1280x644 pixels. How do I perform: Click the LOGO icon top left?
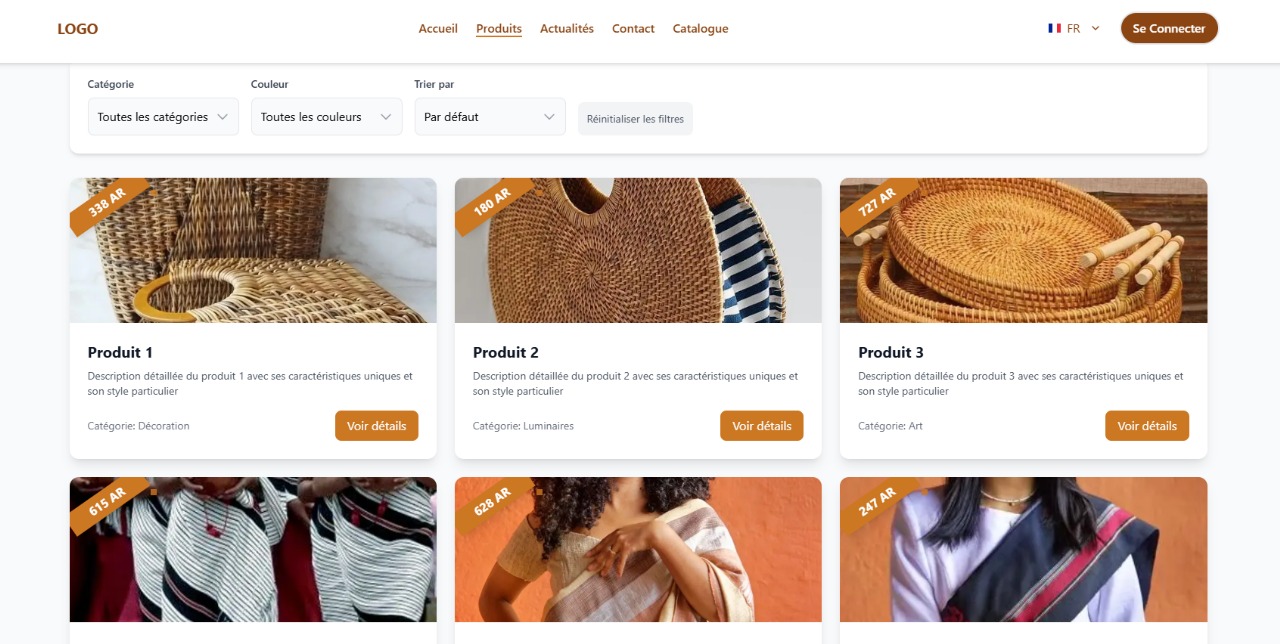click(77, 28)
